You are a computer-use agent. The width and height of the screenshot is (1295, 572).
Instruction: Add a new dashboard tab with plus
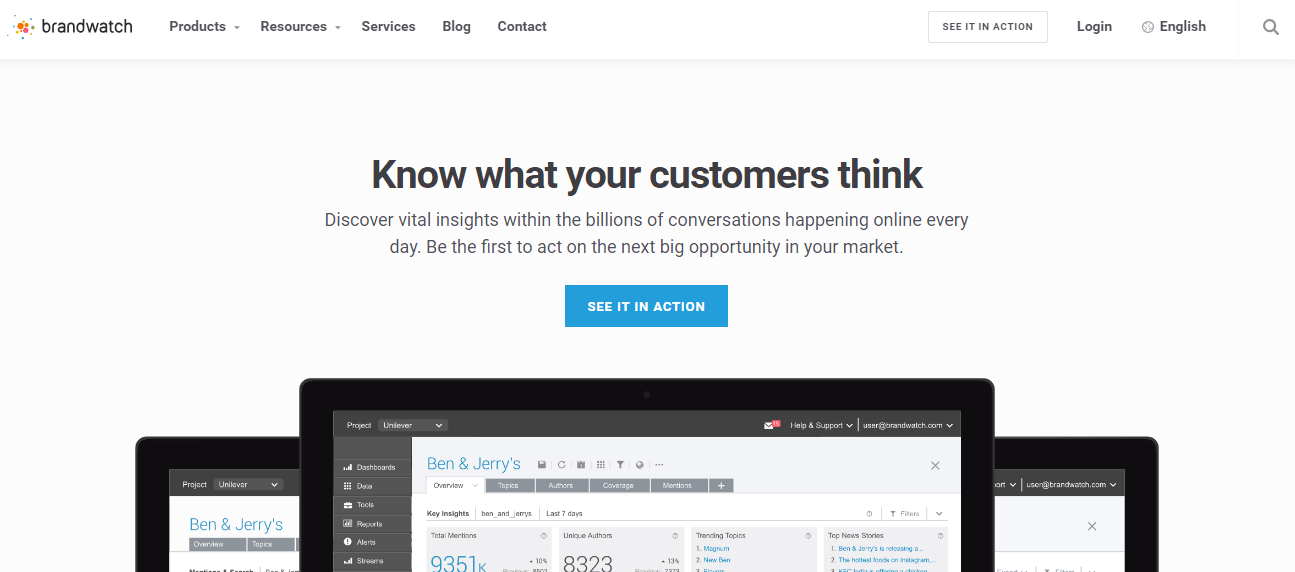point(721,485)
